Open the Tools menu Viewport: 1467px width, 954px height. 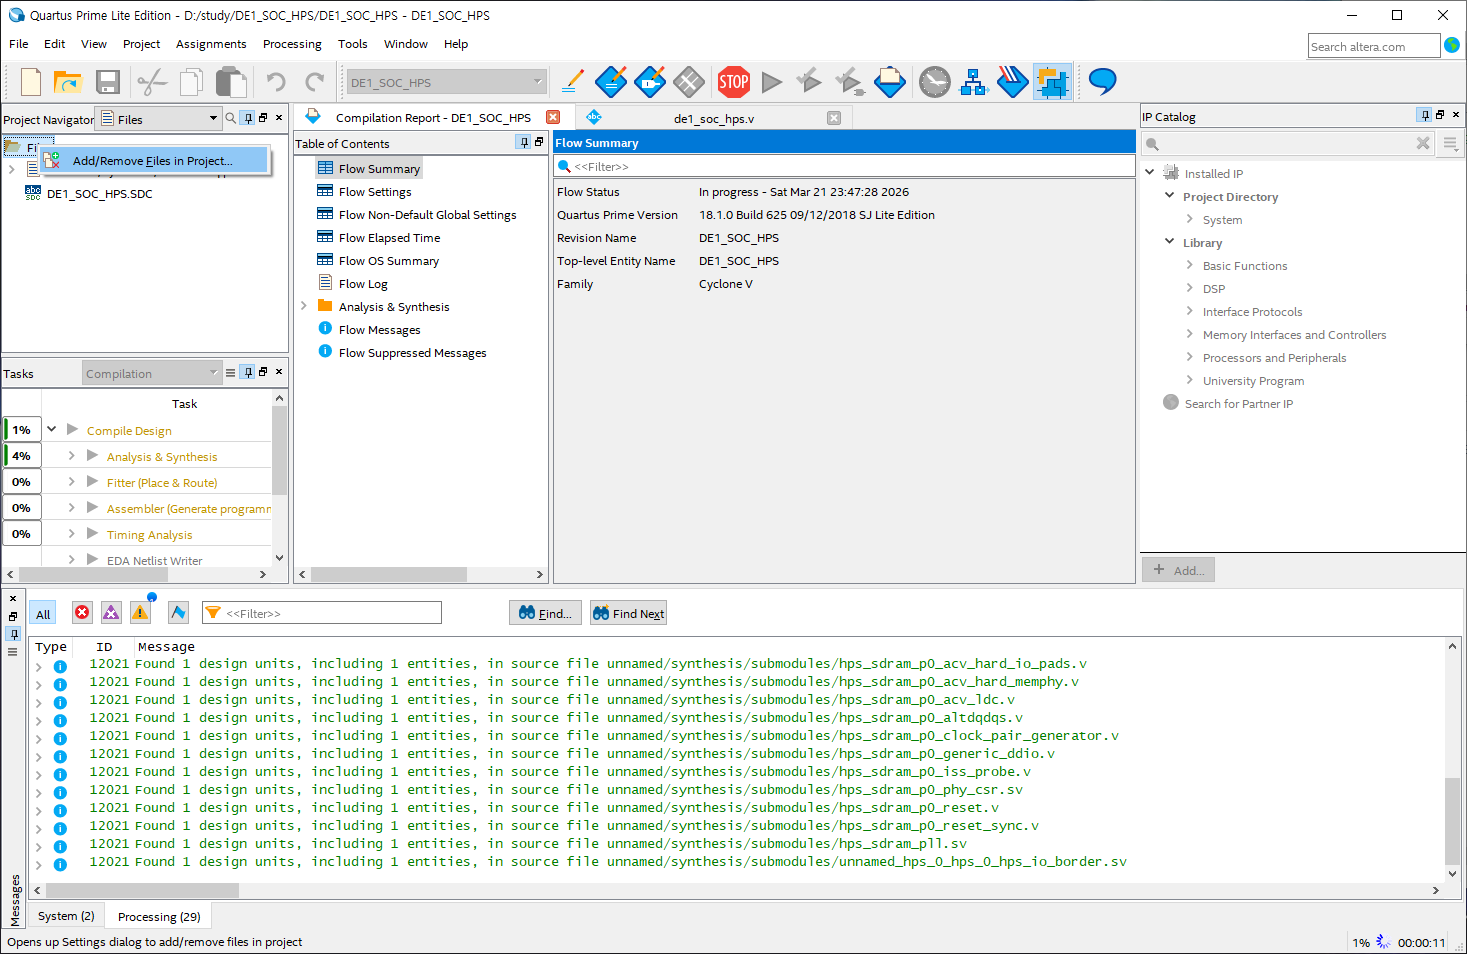pyautogui.click(x=352, y=44)
